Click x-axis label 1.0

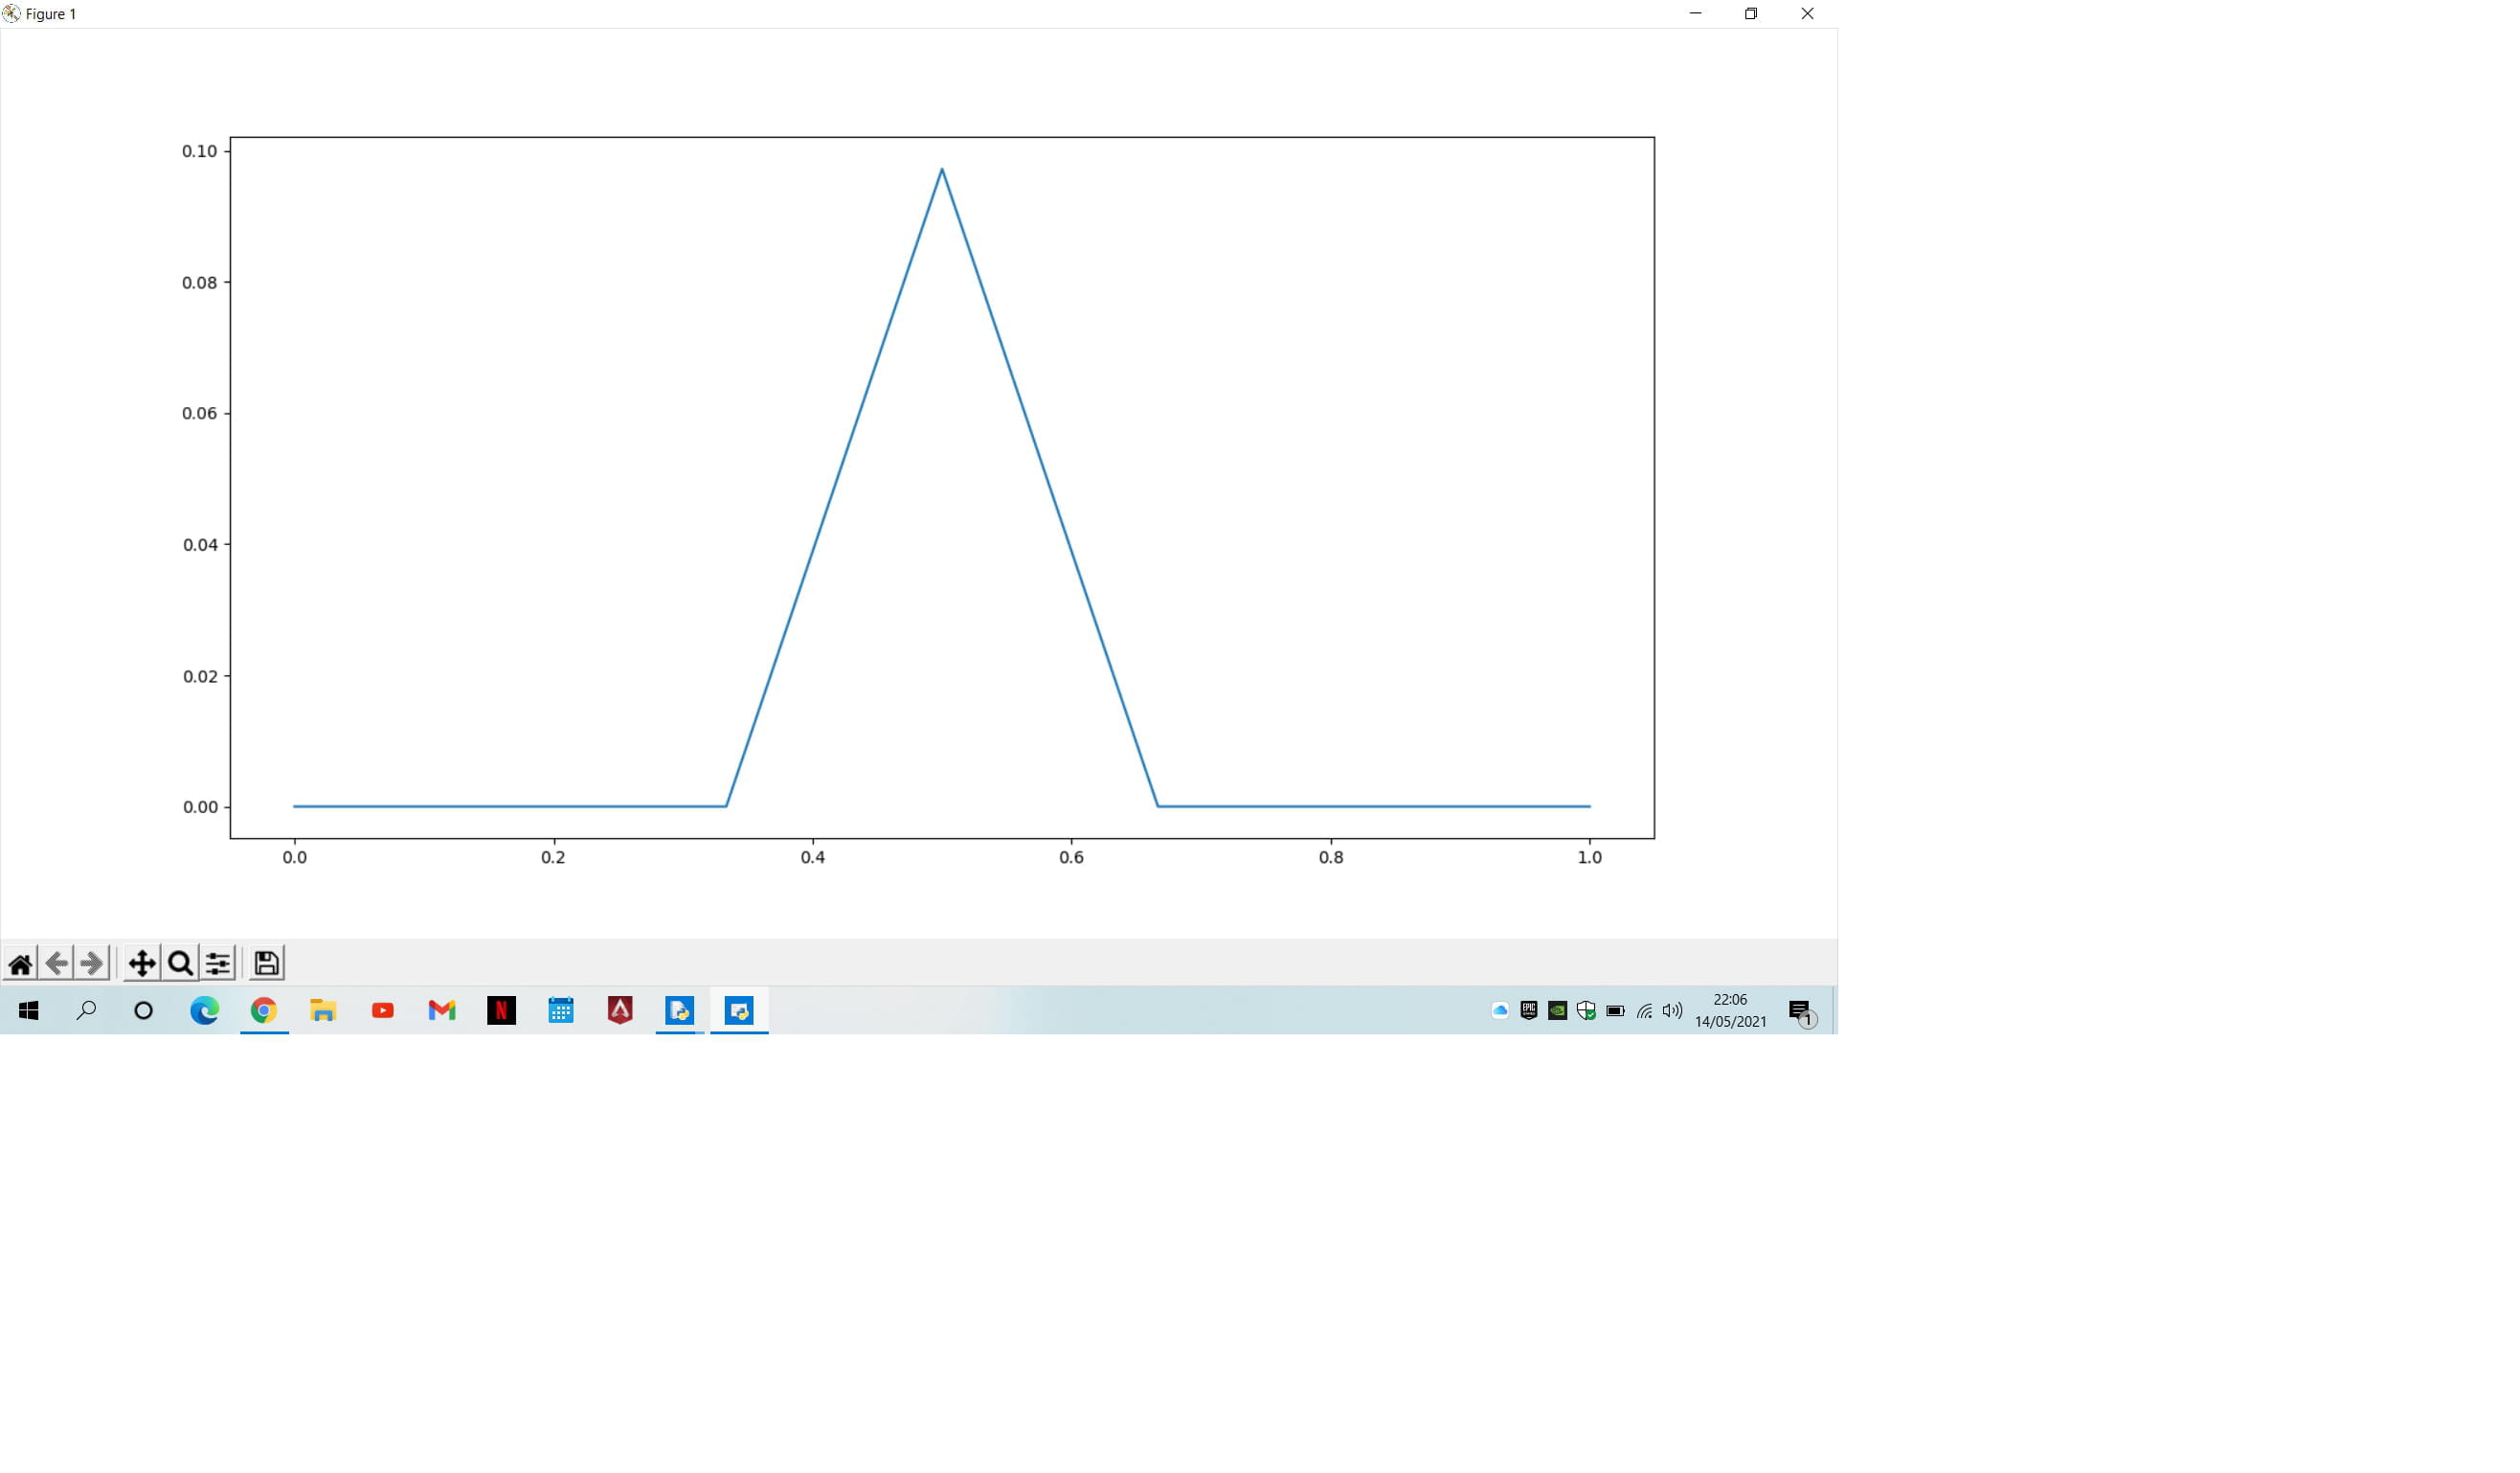[x=1590, y=858]
